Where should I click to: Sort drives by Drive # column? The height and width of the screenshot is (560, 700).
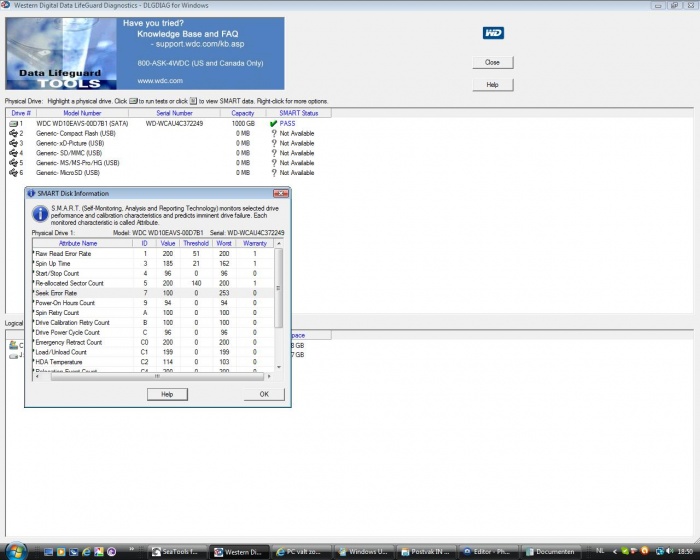click(21, 113)
